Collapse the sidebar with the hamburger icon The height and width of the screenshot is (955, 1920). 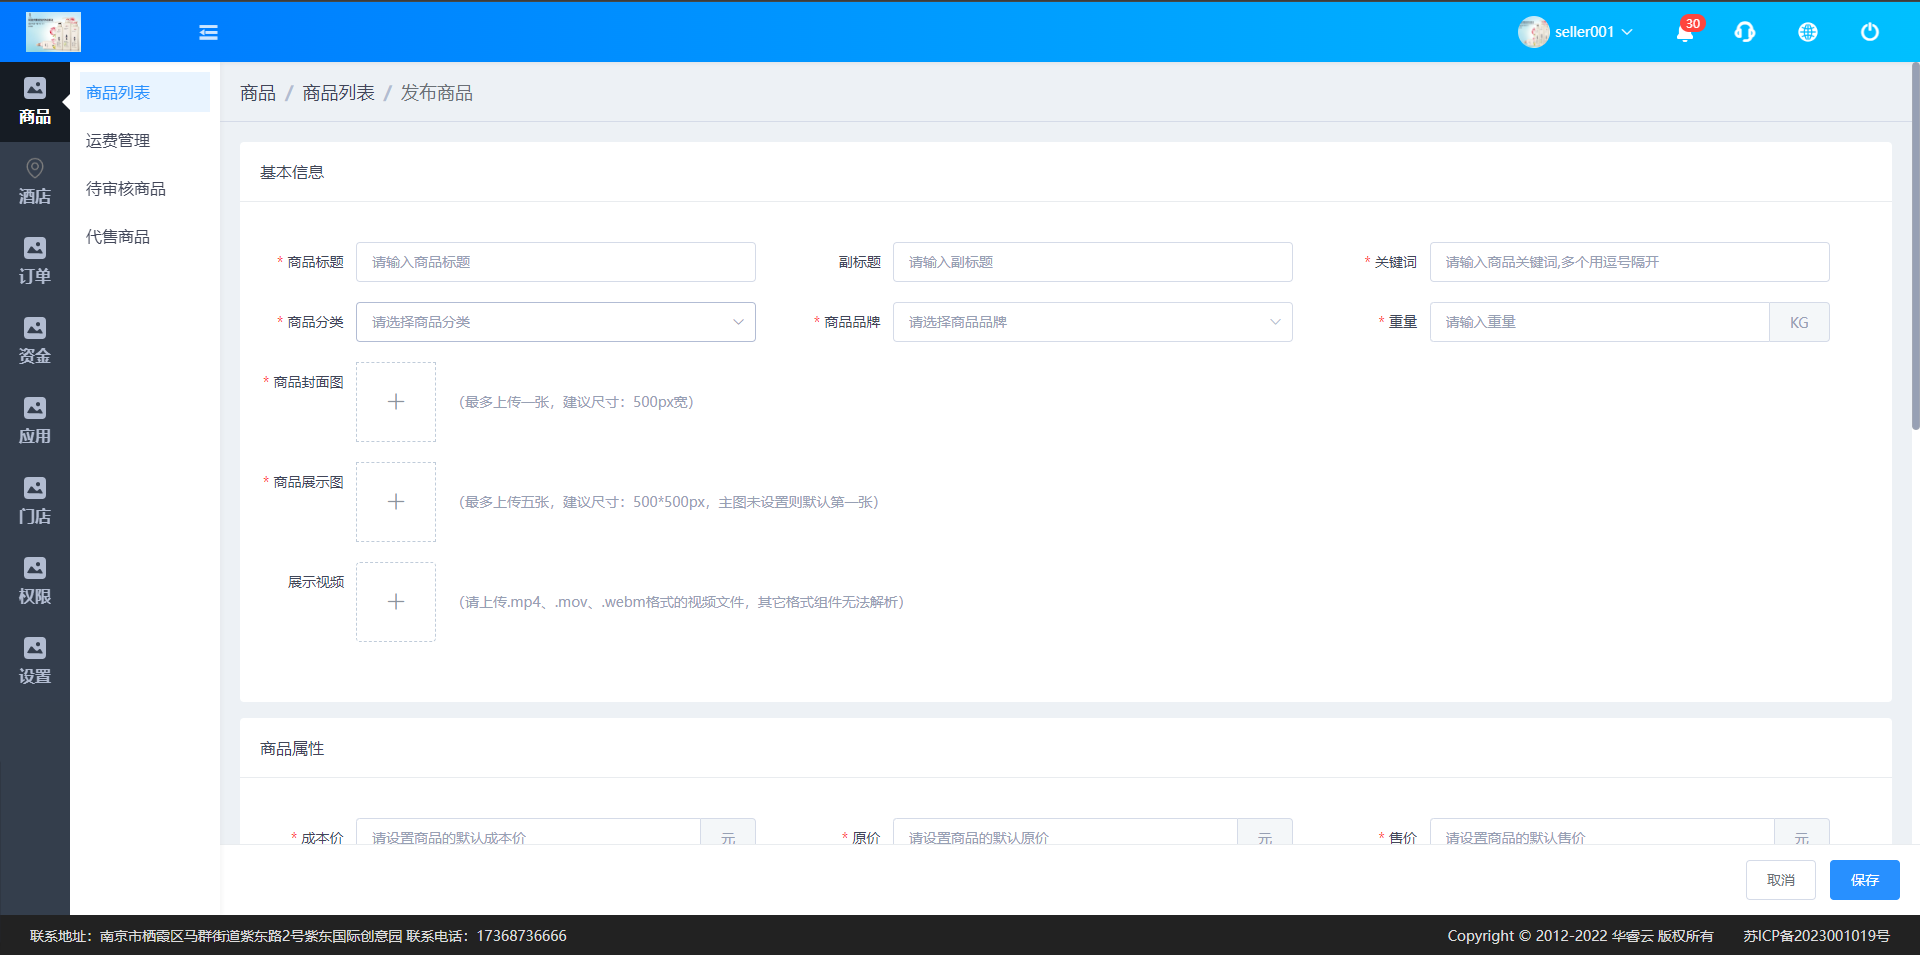pyautogui.click(x=208, y=32)
